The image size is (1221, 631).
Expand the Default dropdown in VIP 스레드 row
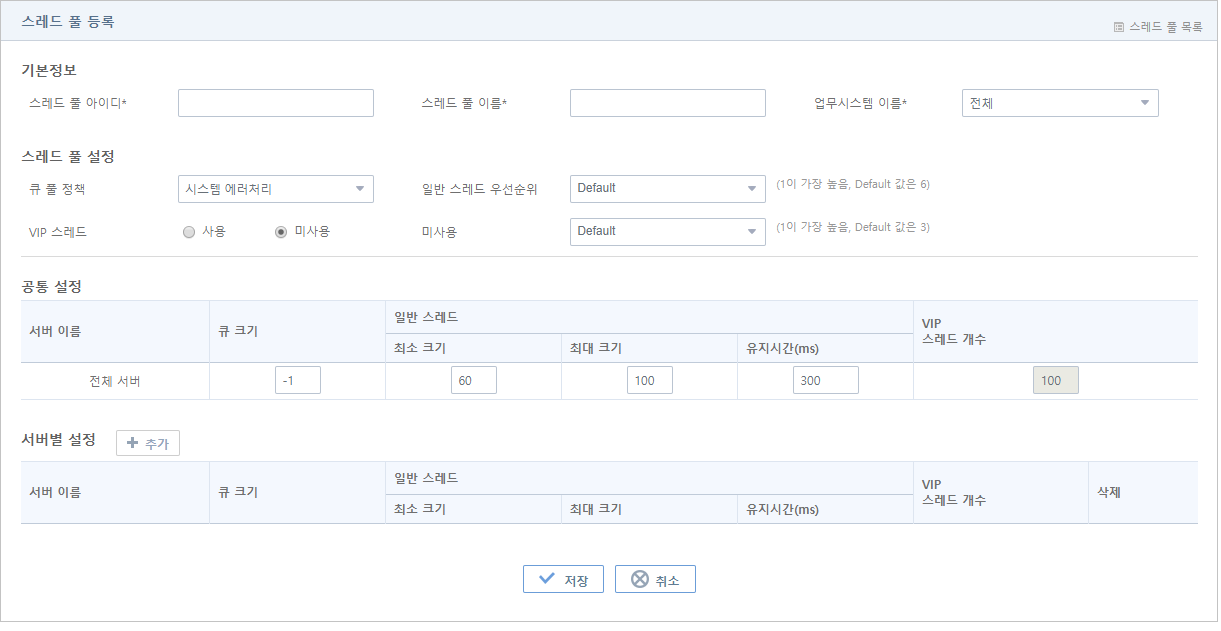click(667, 232)
